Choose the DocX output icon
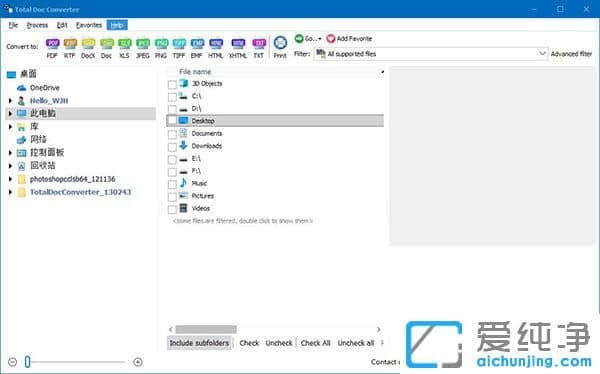The width and height of the screenshot is (600, 374). [x=88, y=43]
